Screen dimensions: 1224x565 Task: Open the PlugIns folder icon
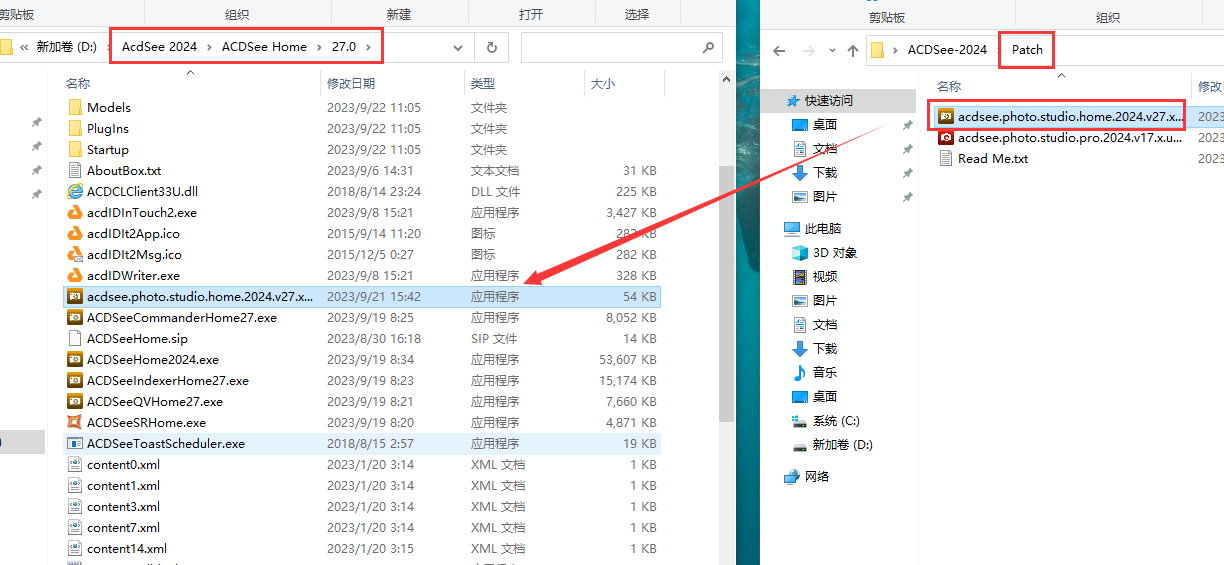click(x=75, y=128)
